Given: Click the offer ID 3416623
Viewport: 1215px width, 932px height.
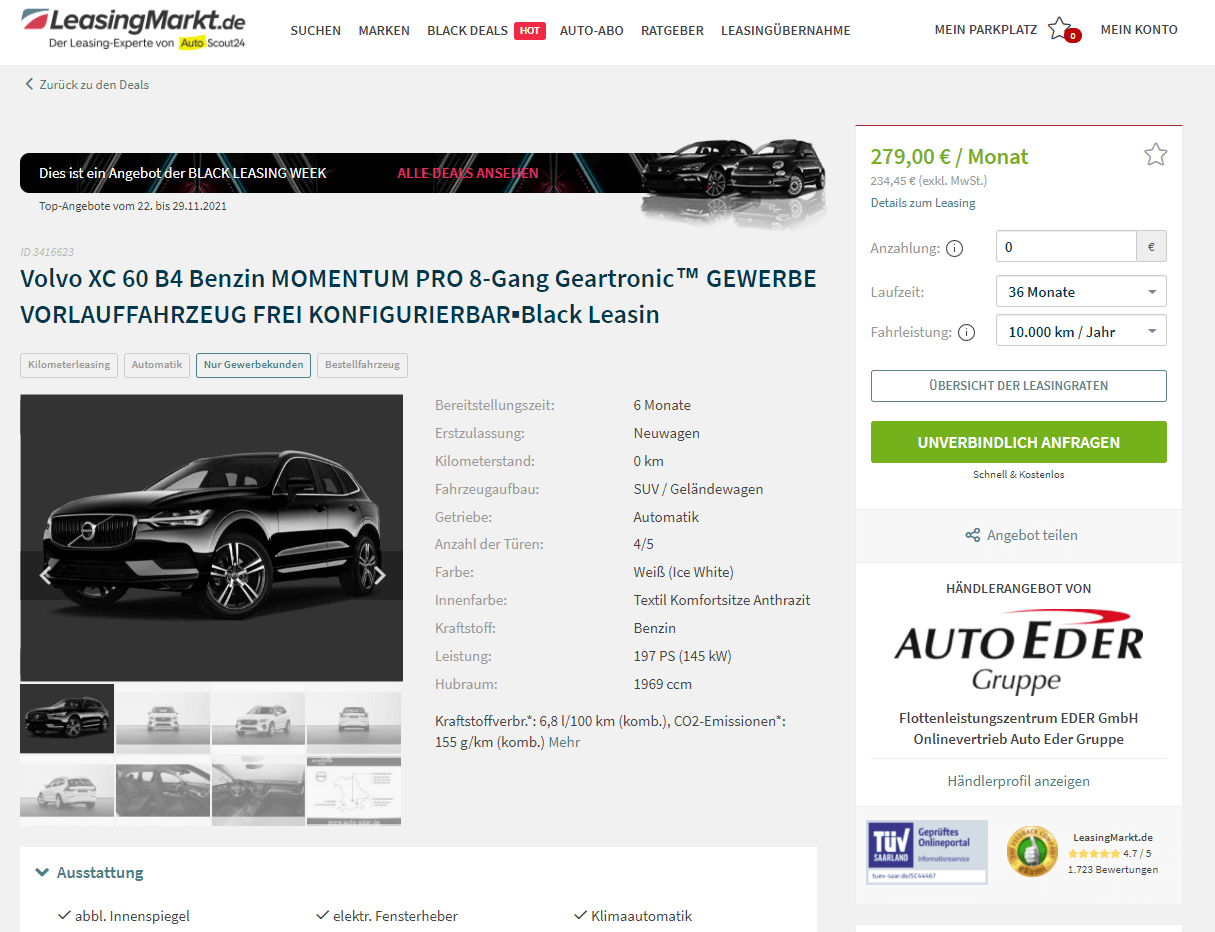Looking at the screenshot, I should [x=47, y=252].
